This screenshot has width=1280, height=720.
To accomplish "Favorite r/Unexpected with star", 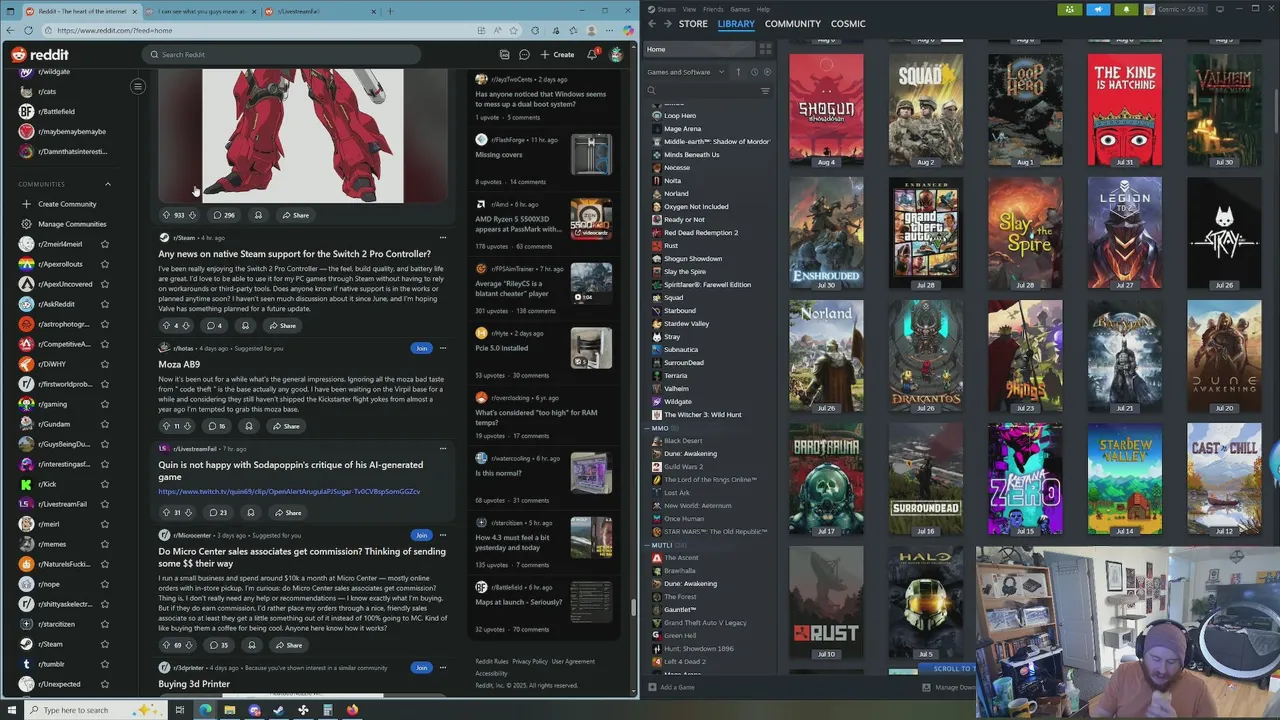I will [x=104, y=684].
